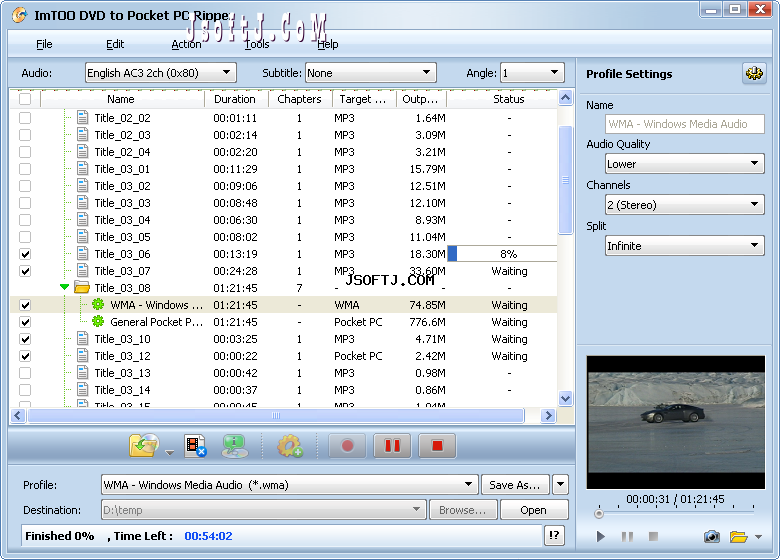Check the Title_02_02 checkbox
The width and height of the screenshot is (780, 560).
(x=25, y=118)
